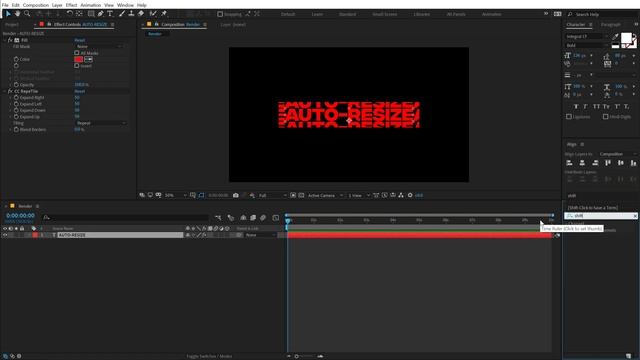This screenshot has width=640, height=360.
Task: Click the eyedropper in Character panel
Action: click(615, 37)
